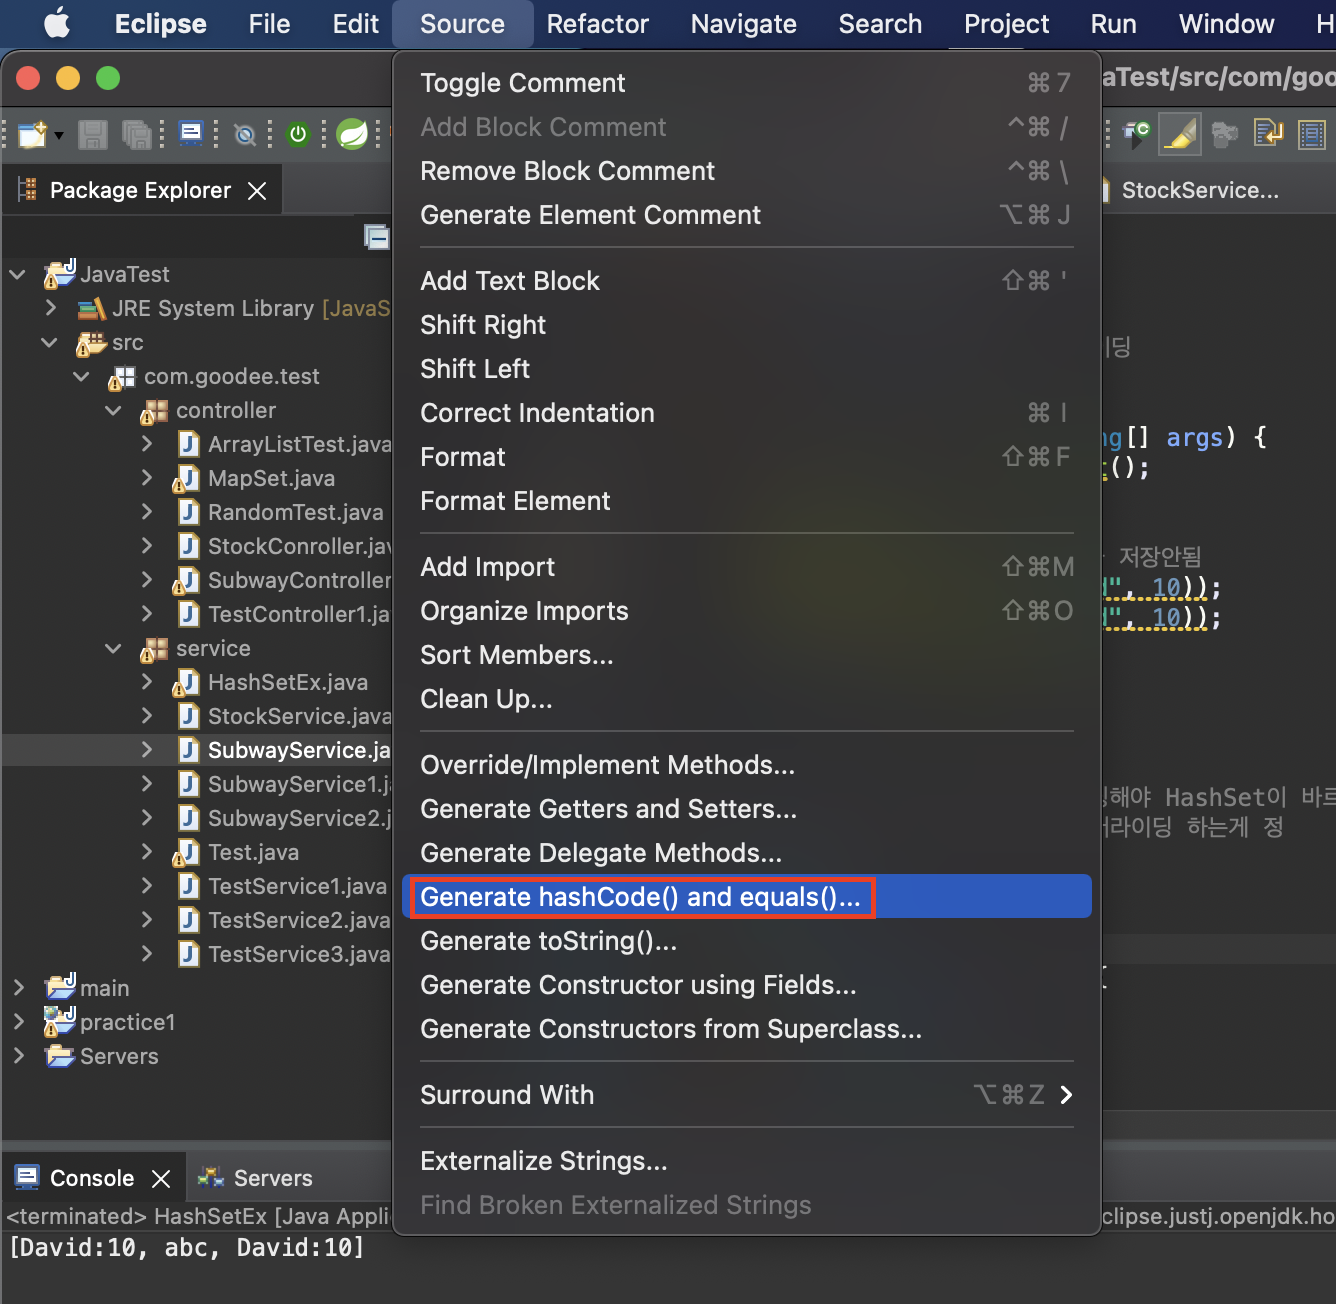1336x1304 pixels.
Task: Open the Apple menu
Action: click(x=57, y=23)
